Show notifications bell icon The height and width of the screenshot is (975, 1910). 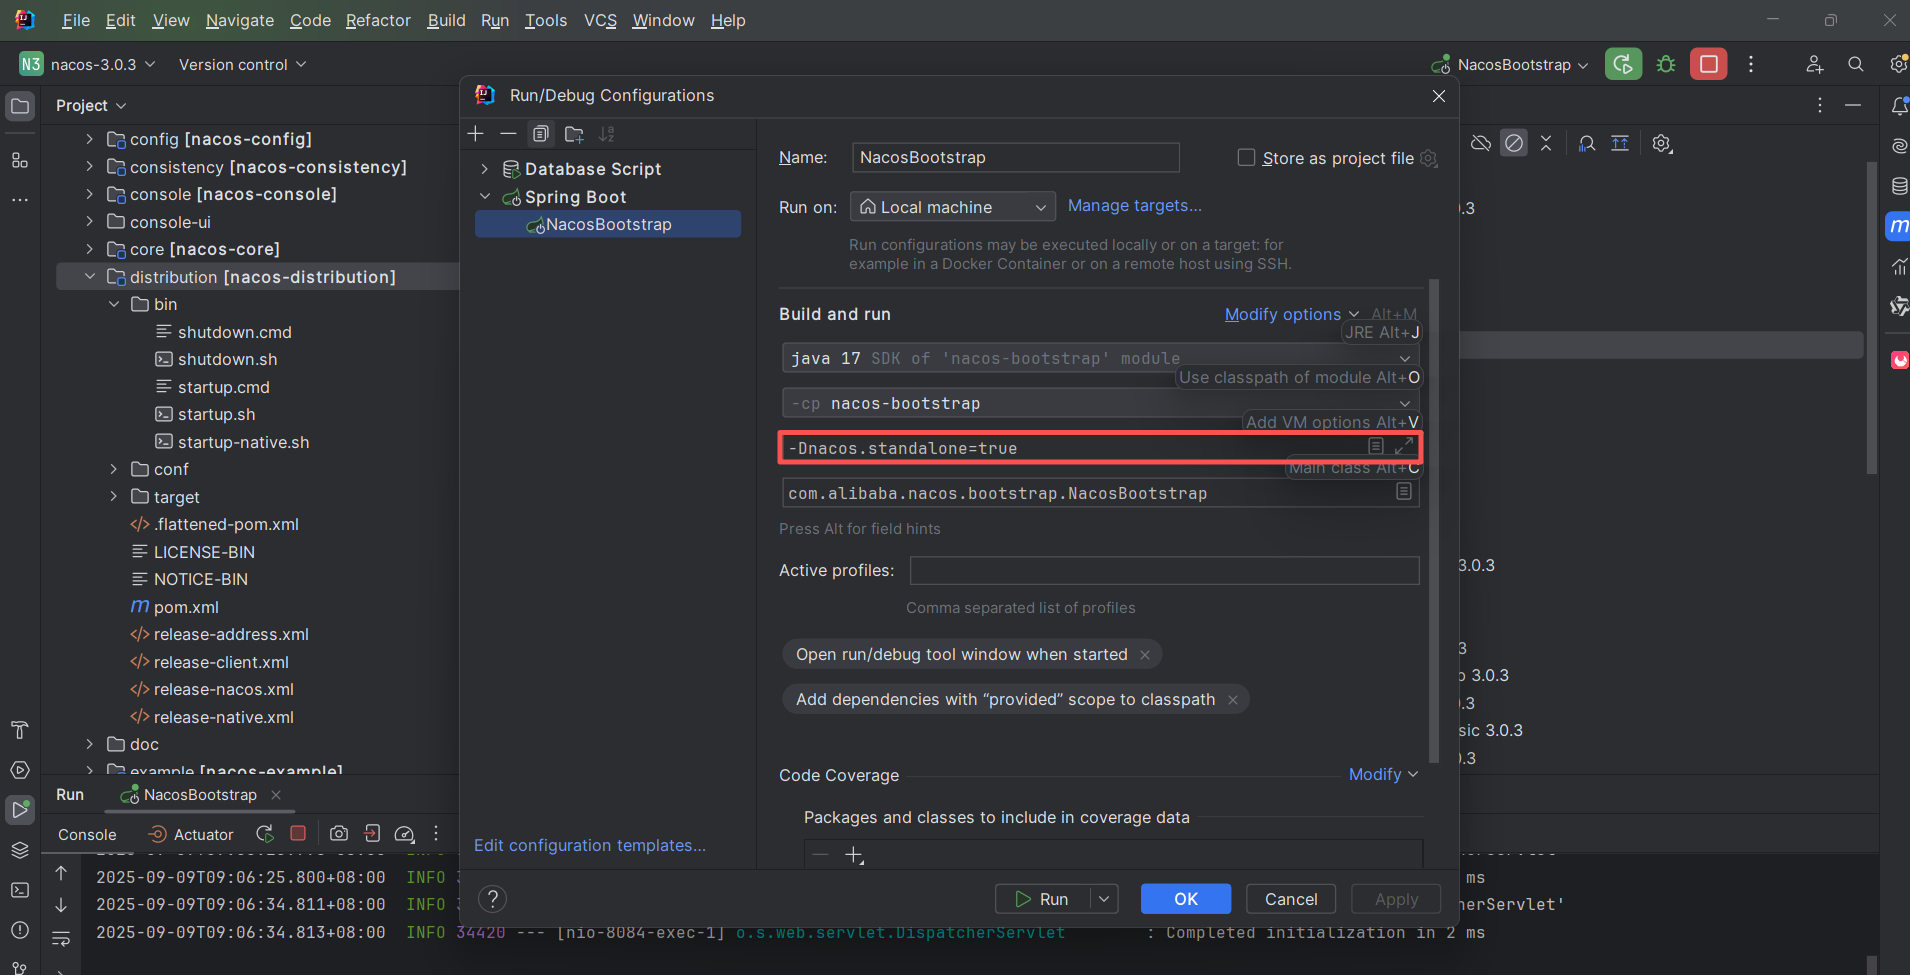pyautogui.click(x=1899, y=106)
